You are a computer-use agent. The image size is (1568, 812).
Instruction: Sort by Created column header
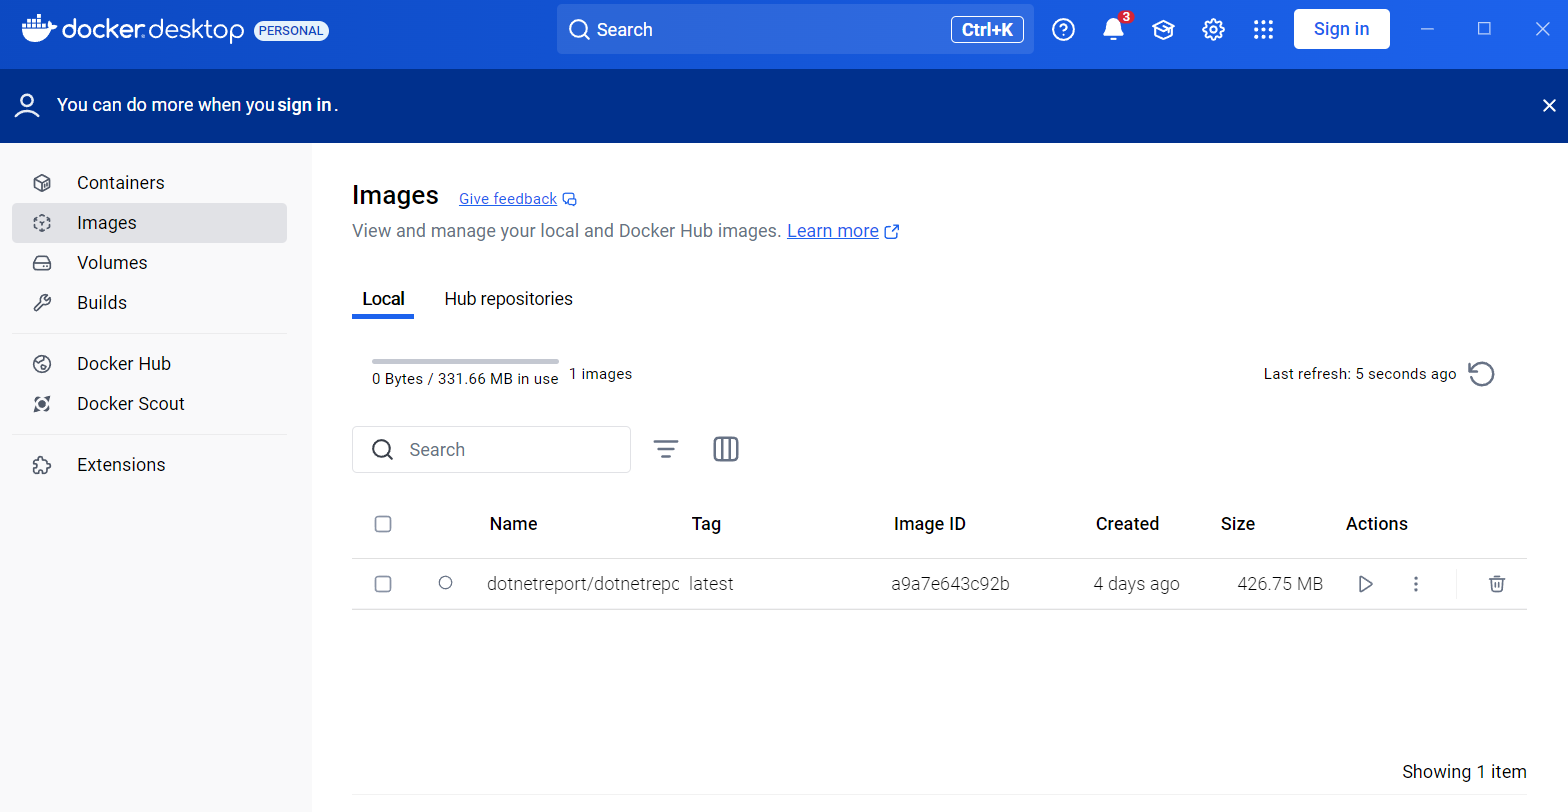click(1127, 524)
